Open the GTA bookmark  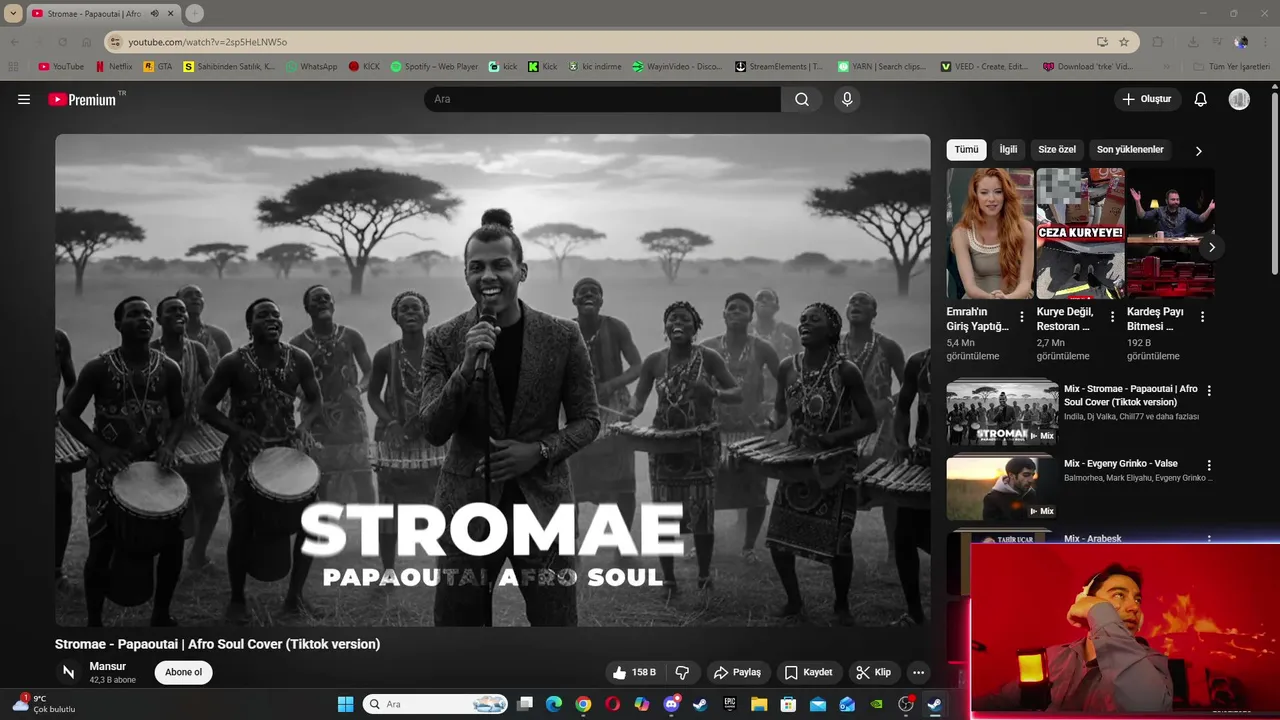point(158,67)
